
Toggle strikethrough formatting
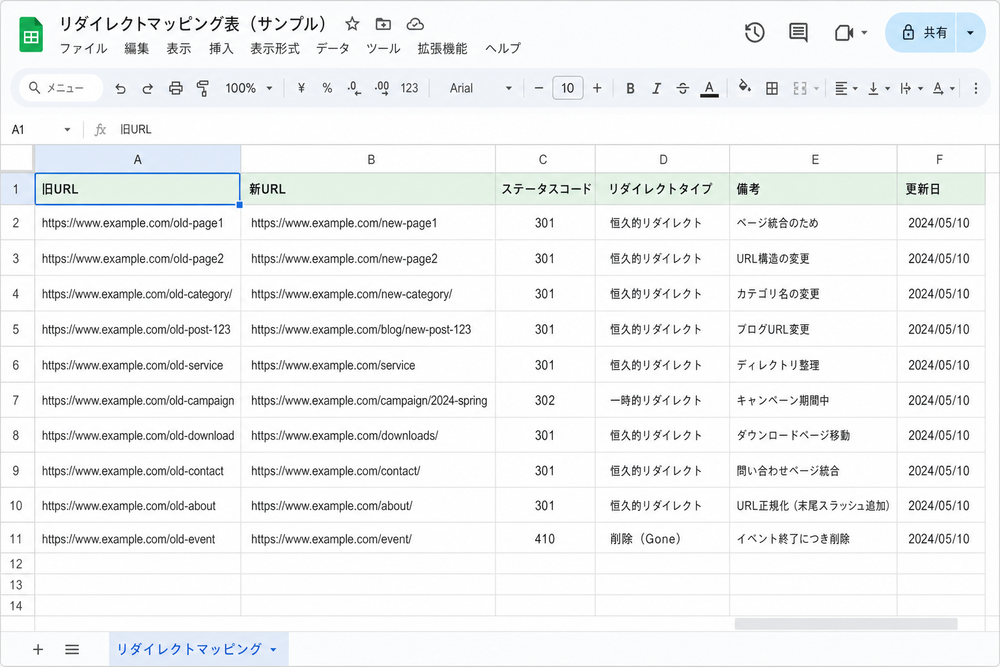tap(682, 89)
